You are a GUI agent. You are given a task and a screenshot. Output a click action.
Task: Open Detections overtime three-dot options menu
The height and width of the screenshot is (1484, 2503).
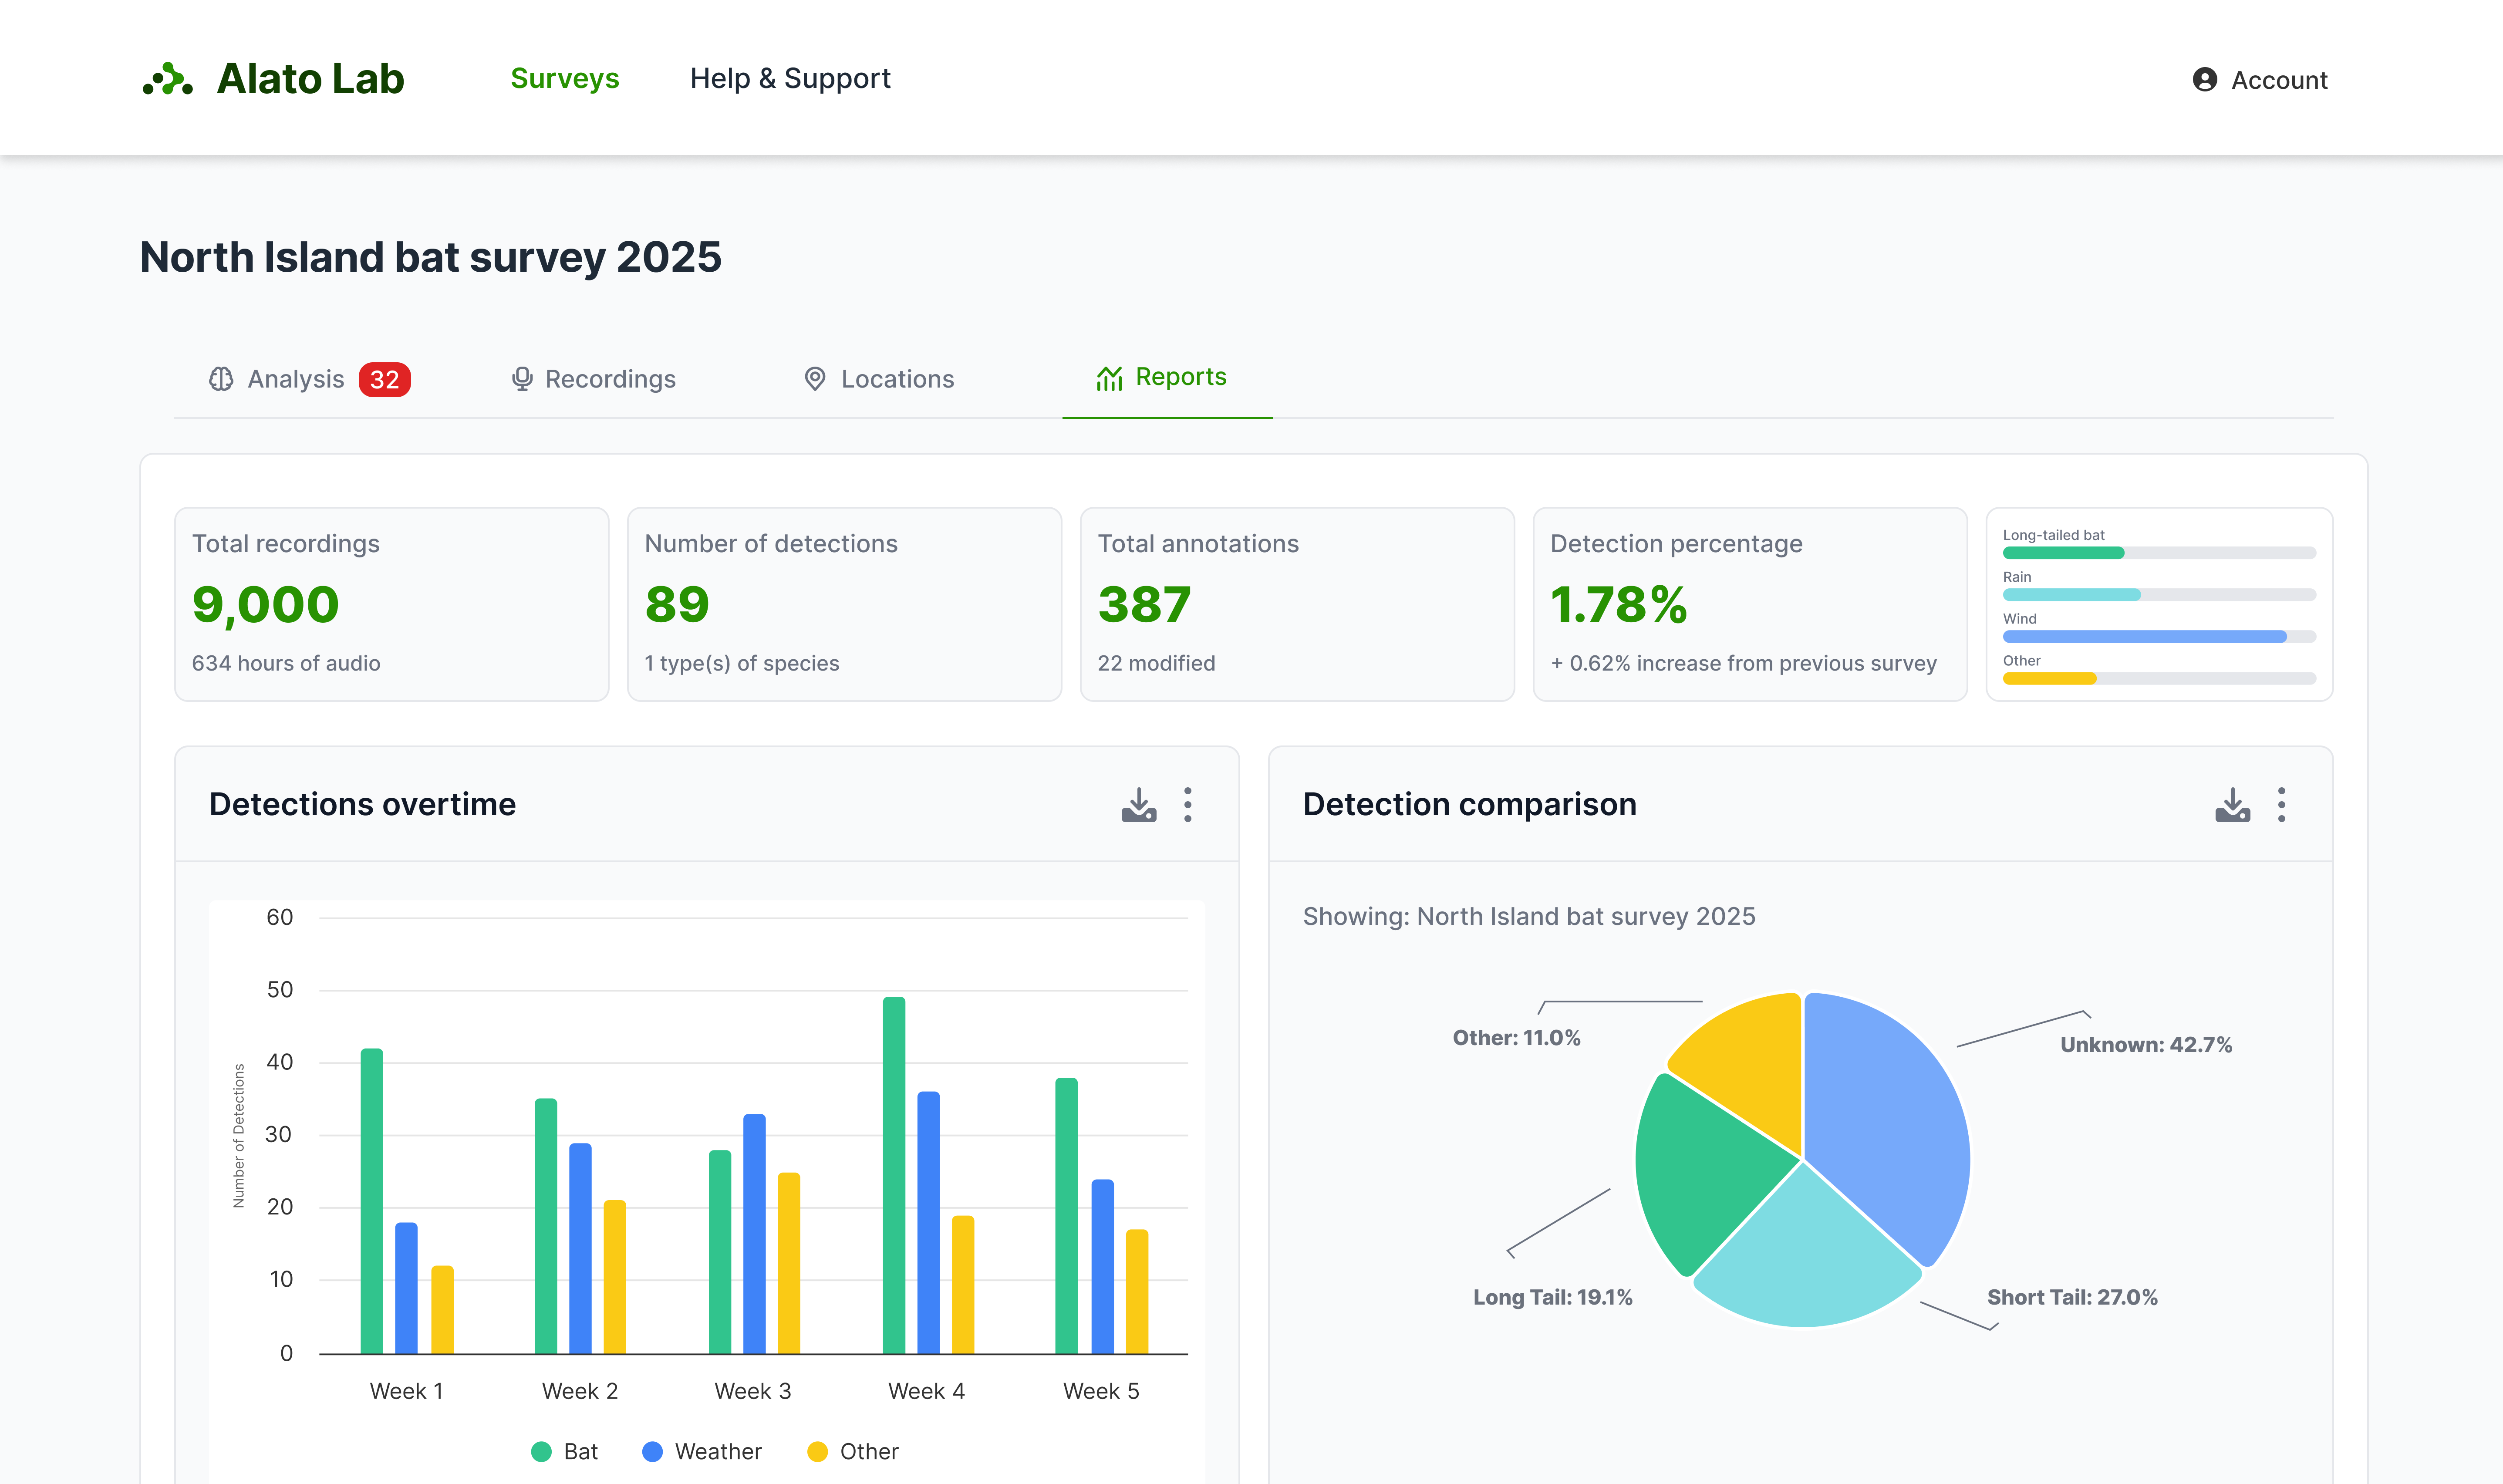click(x=1187, y=805)
